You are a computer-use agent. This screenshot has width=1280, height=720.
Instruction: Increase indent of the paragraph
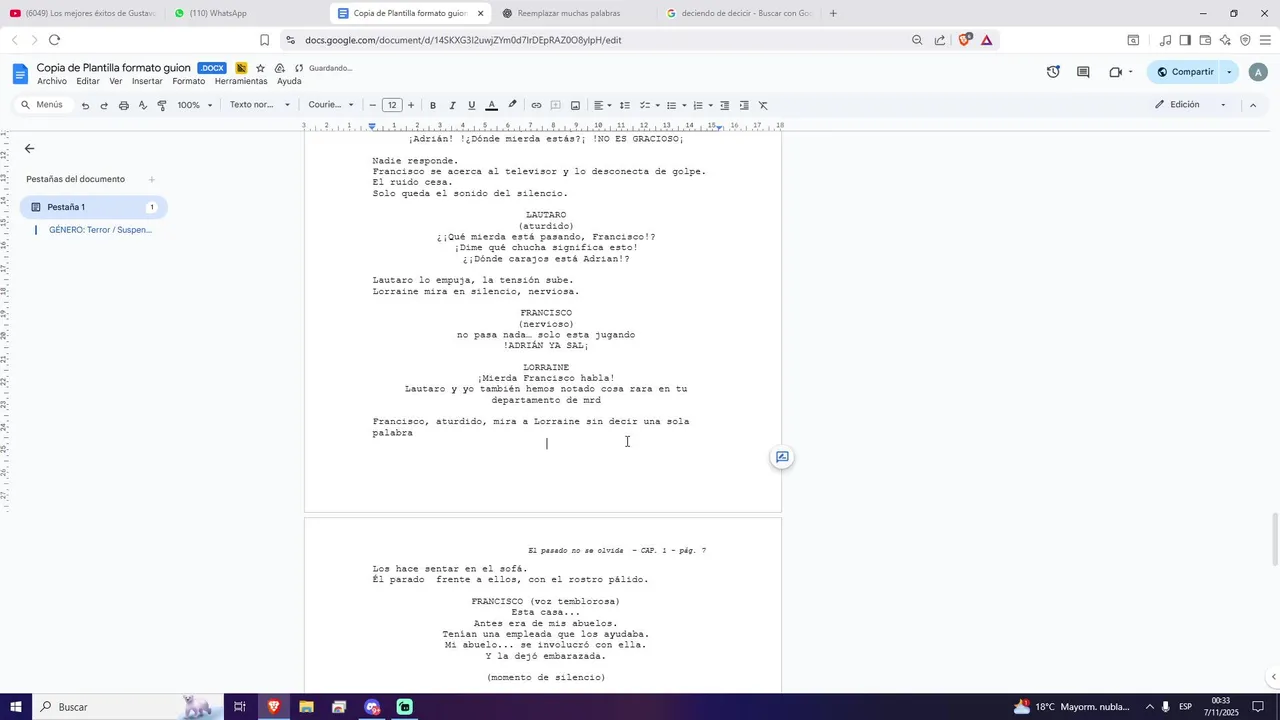tap(744, 105)
